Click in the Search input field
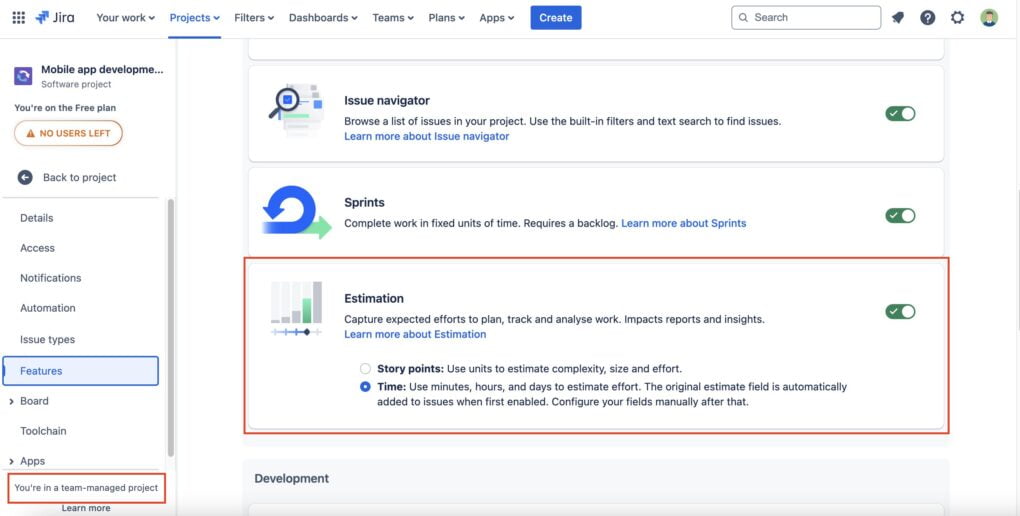The height and width of the screenshot is (516, 1020). point(806,18)
